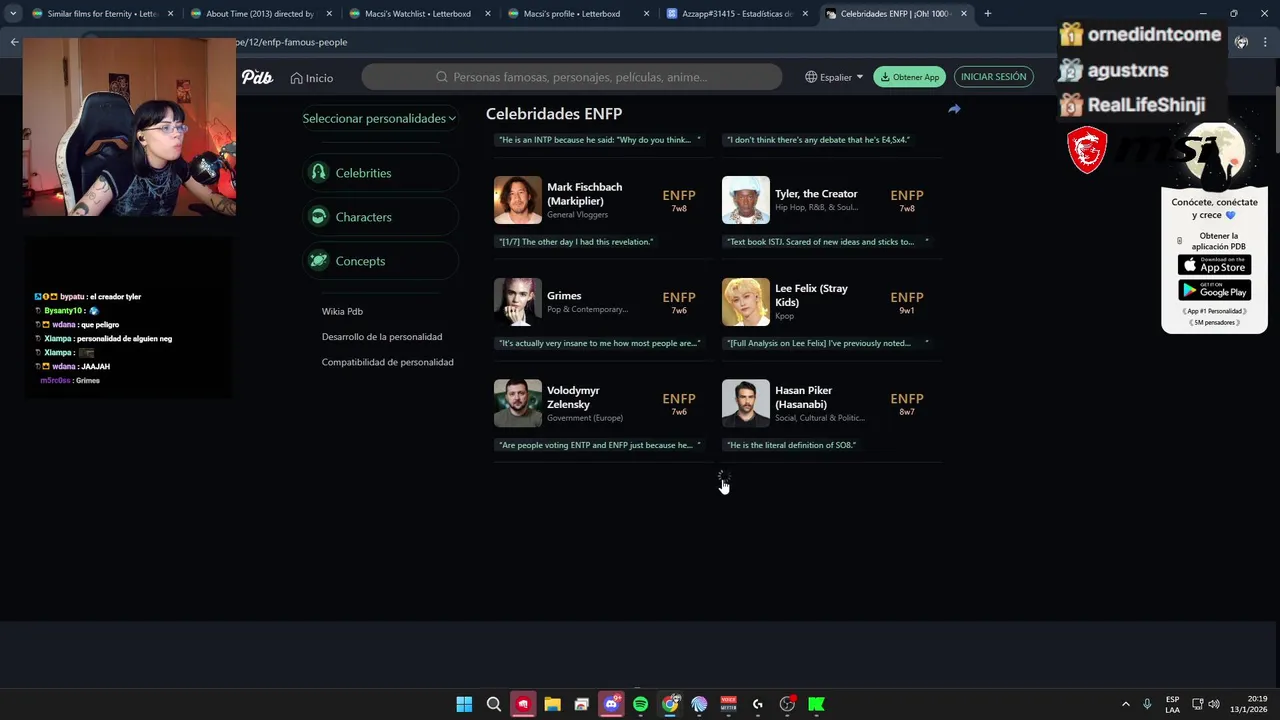This screenshot has width=1280, height=720.
Task: Open comment "He is the literal definition of SO8."
Action: pos(791,445)
